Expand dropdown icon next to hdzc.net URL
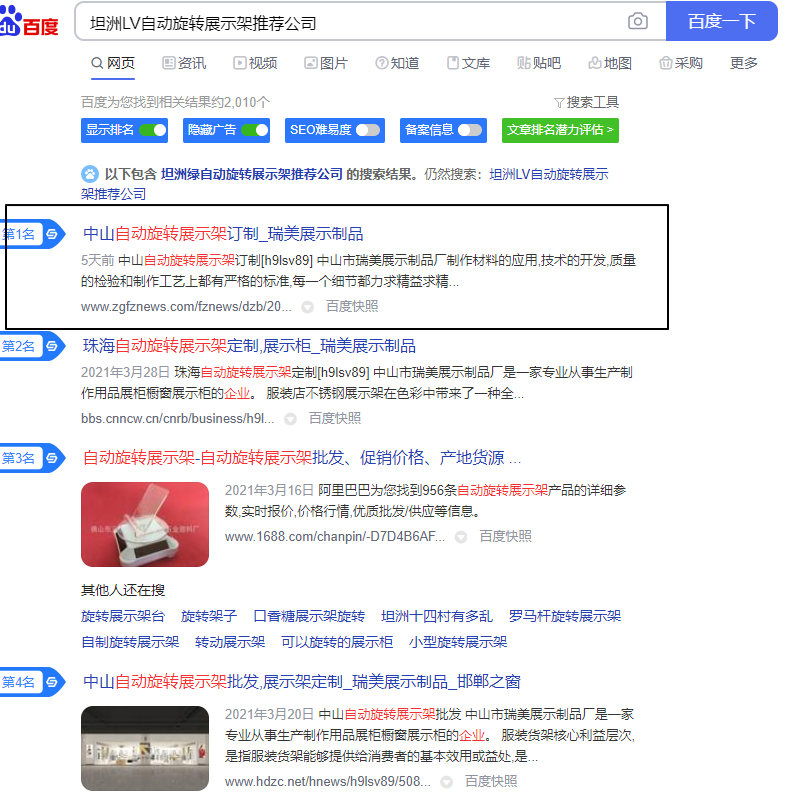The image size is (800, 800). [446, 782]
